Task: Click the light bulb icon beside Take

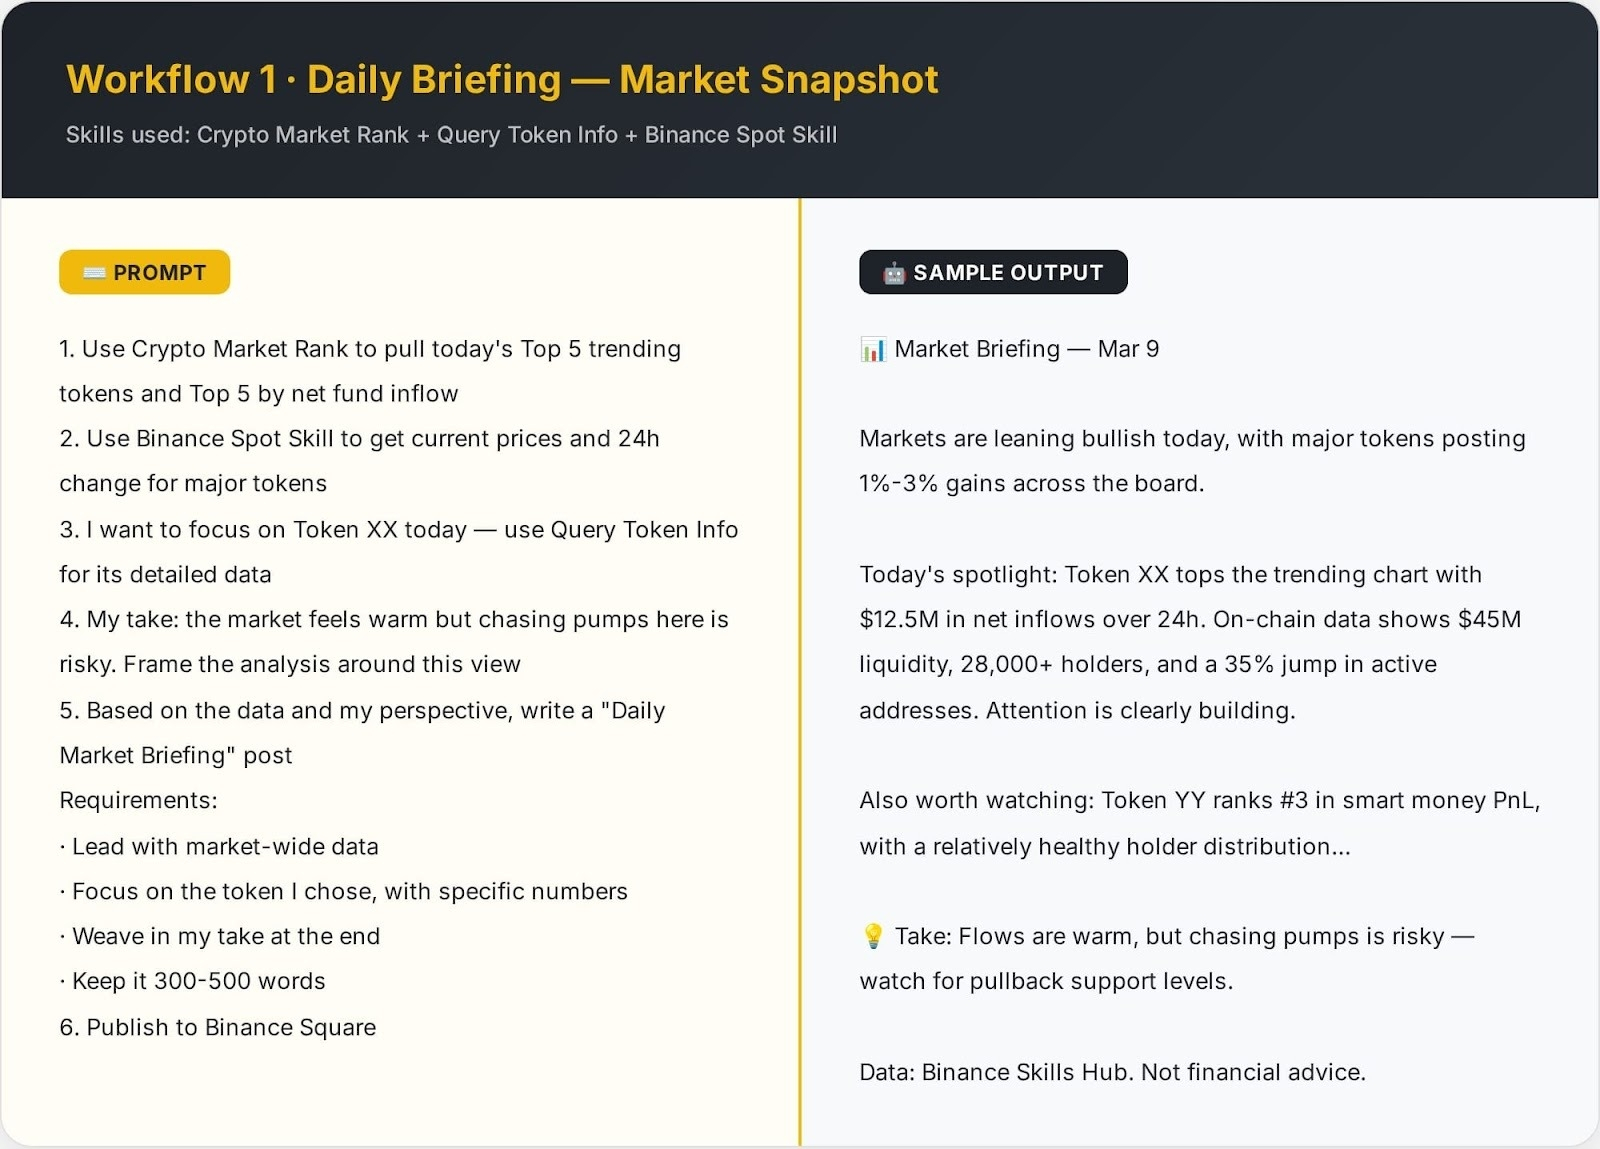Action: click(873, 936)
